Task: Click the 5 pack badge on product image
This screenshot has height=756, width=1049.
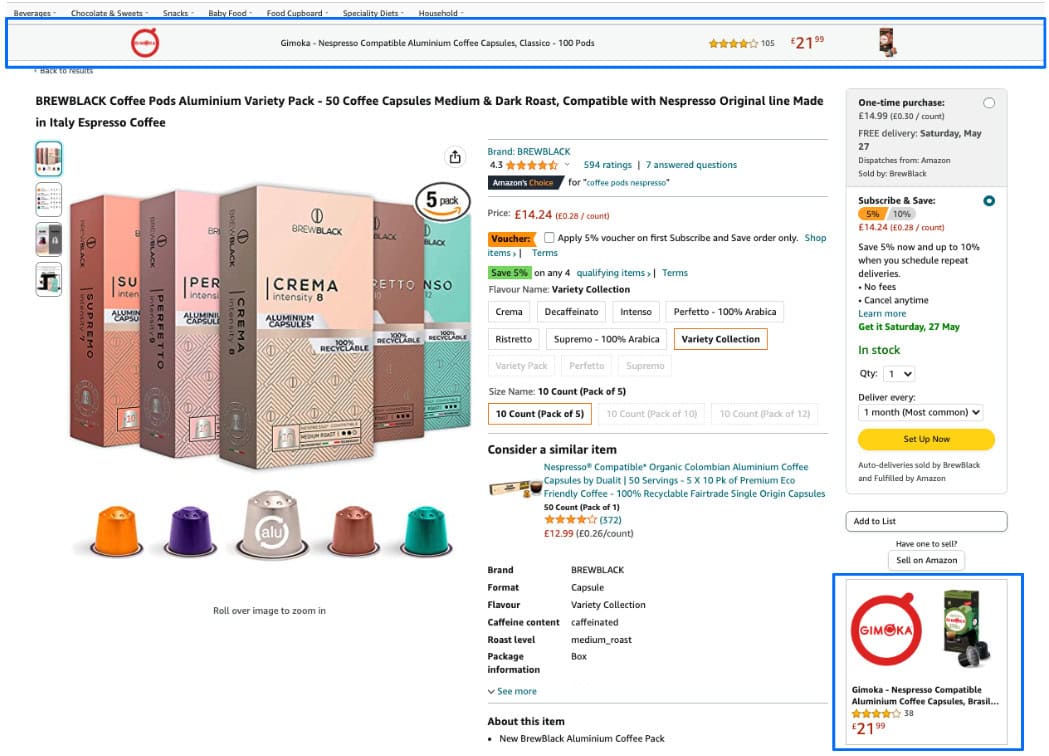Action: click(441, 200)
